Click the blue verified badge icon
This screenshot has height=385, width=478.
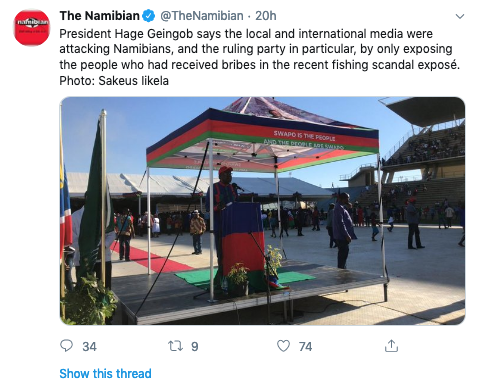coord(149,16)
